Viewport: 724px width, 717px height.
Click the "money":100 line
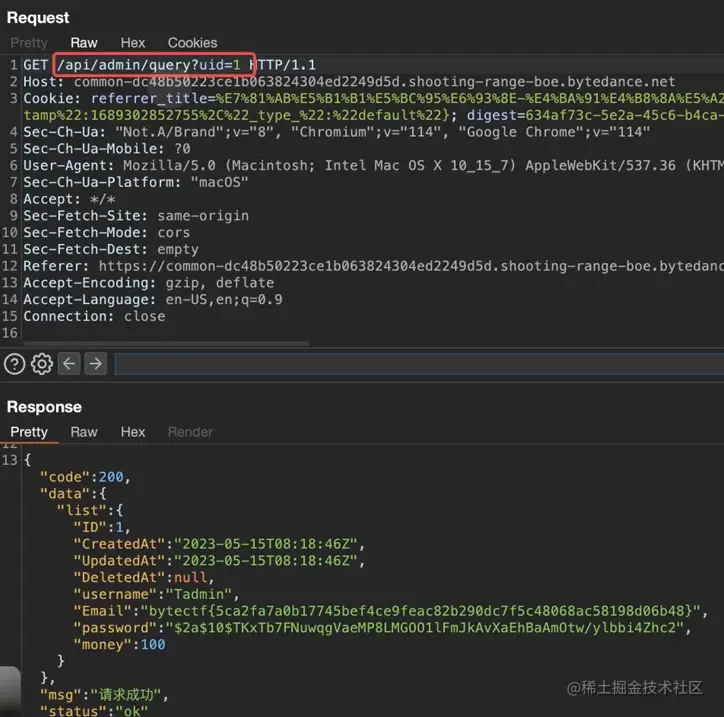pyautogui.click(x=120, y=645)
